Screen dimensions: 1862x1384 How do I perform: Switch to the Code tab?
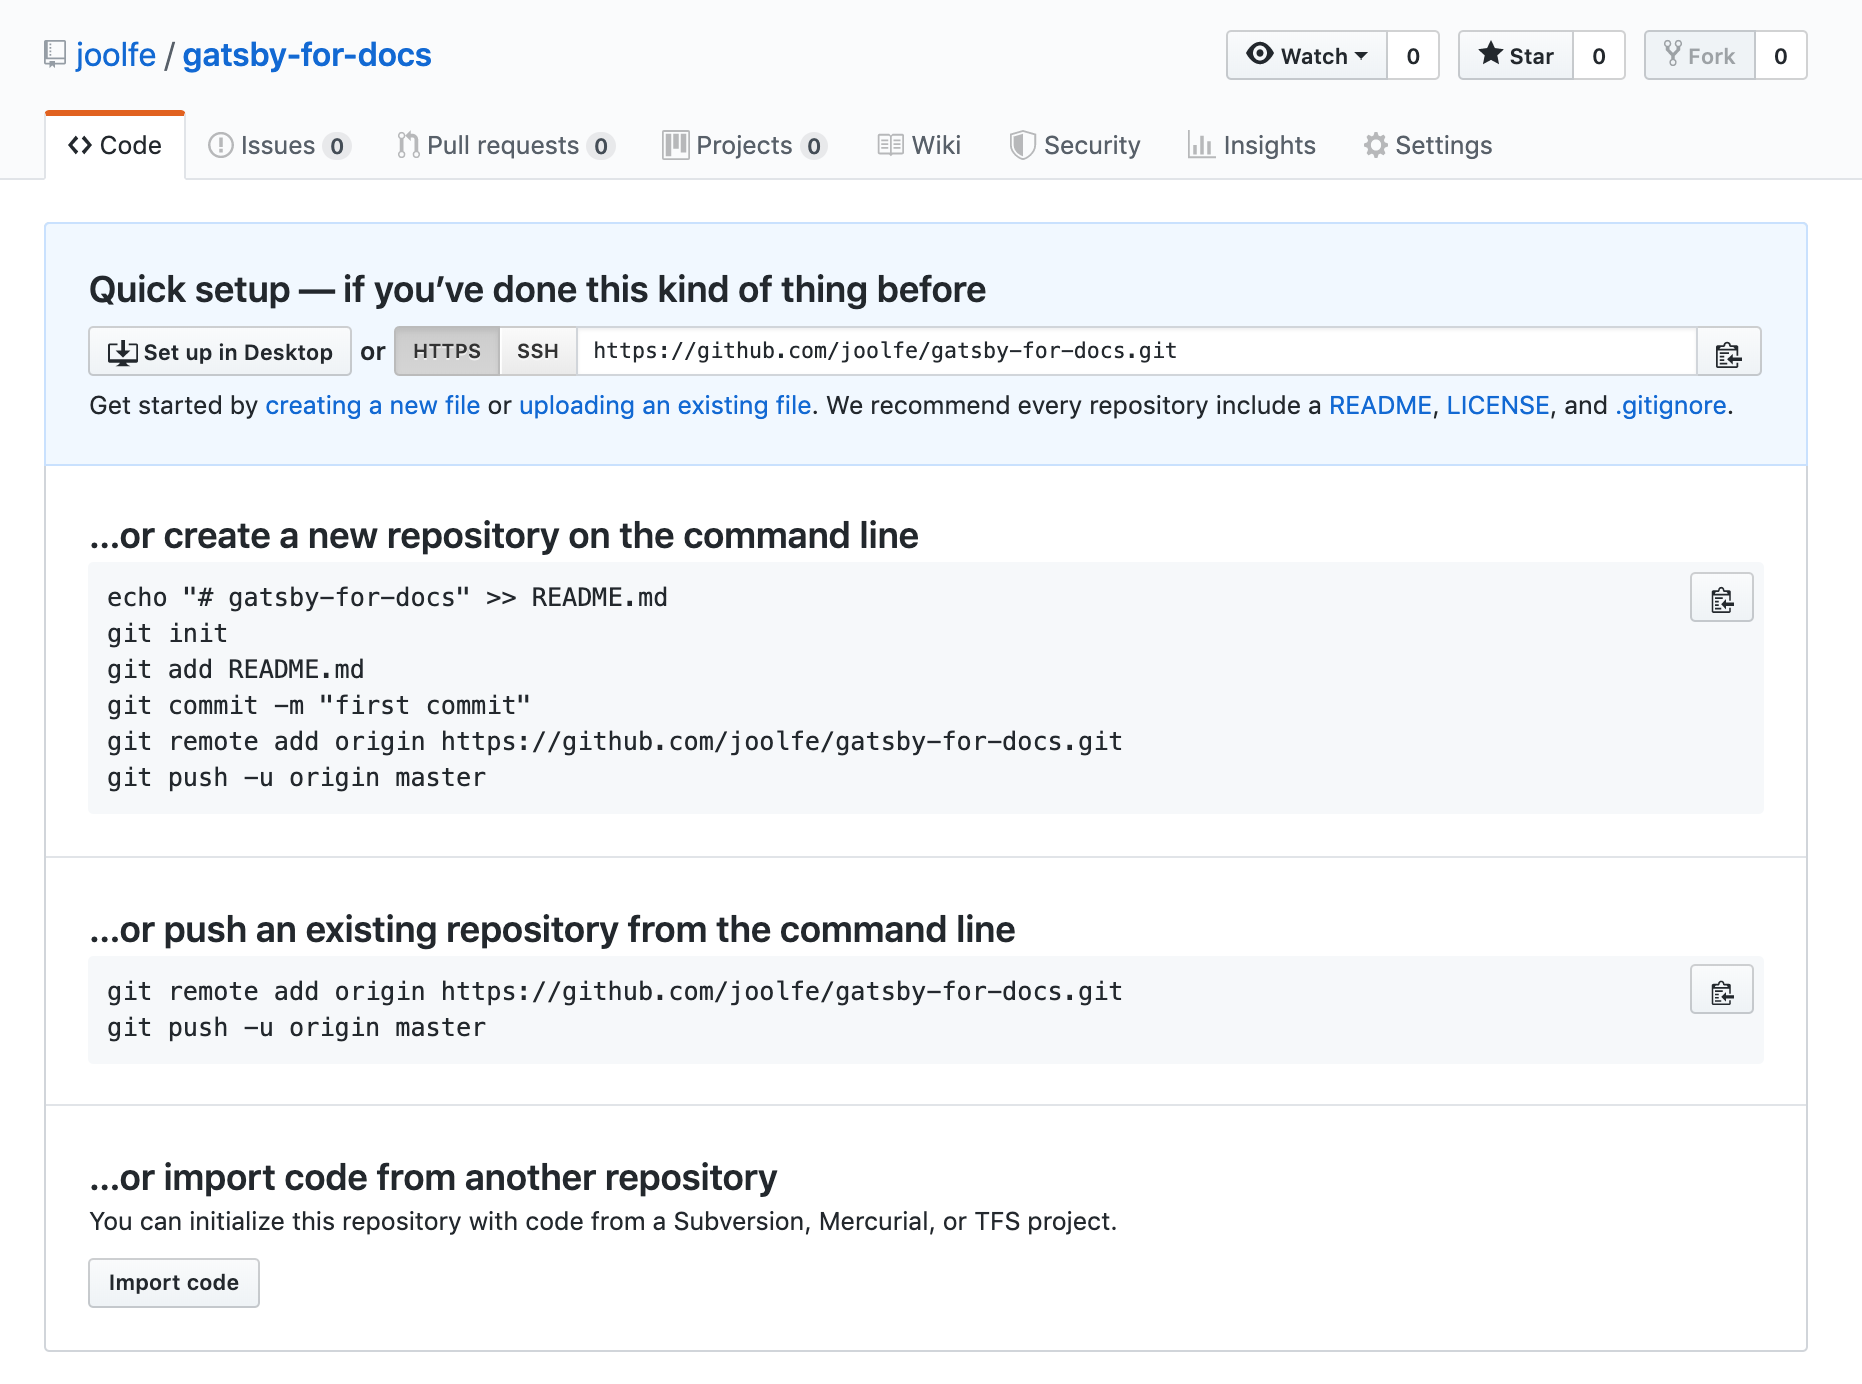(115, 146)
